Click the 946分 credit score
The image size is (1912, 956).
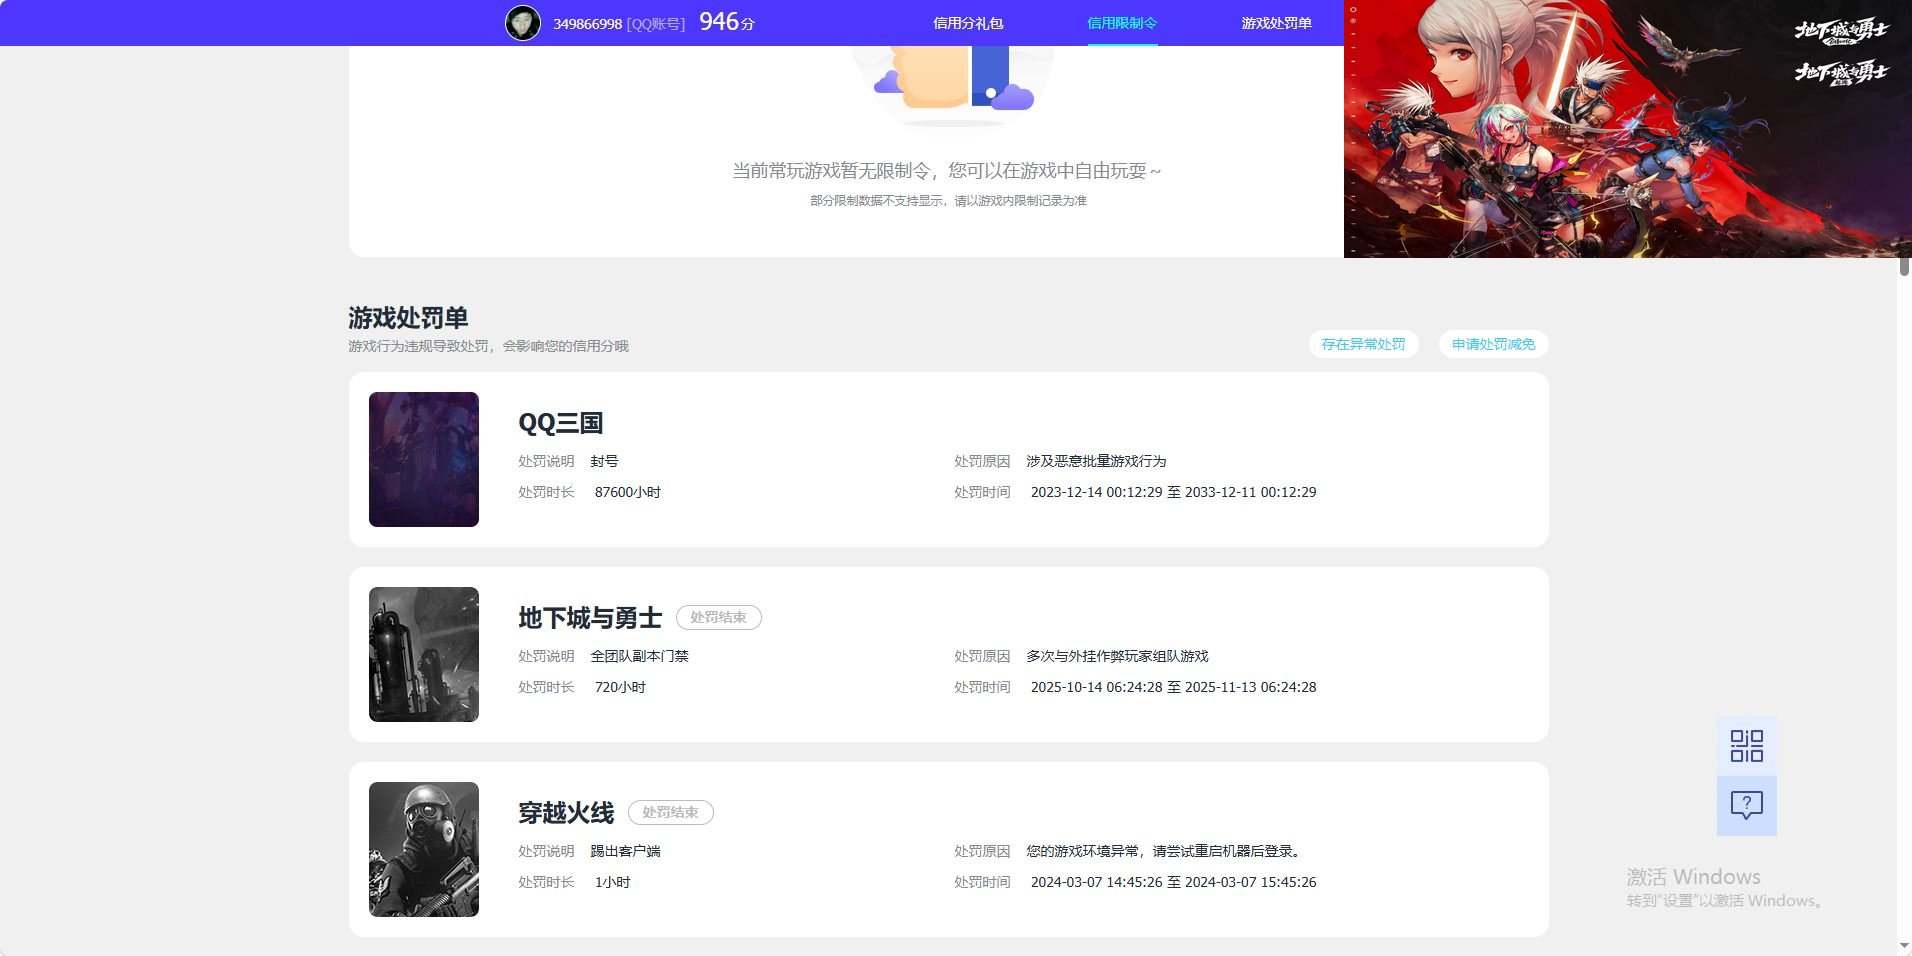(727, 22)
